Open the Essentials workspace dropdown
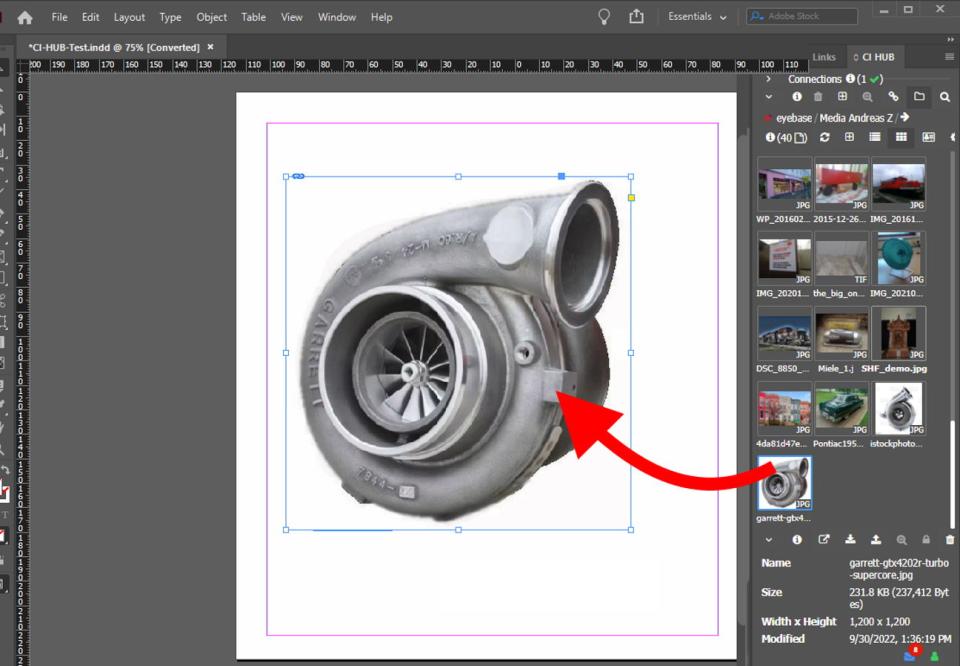Viewport: 960px width, 666px height. pos(694,16)
